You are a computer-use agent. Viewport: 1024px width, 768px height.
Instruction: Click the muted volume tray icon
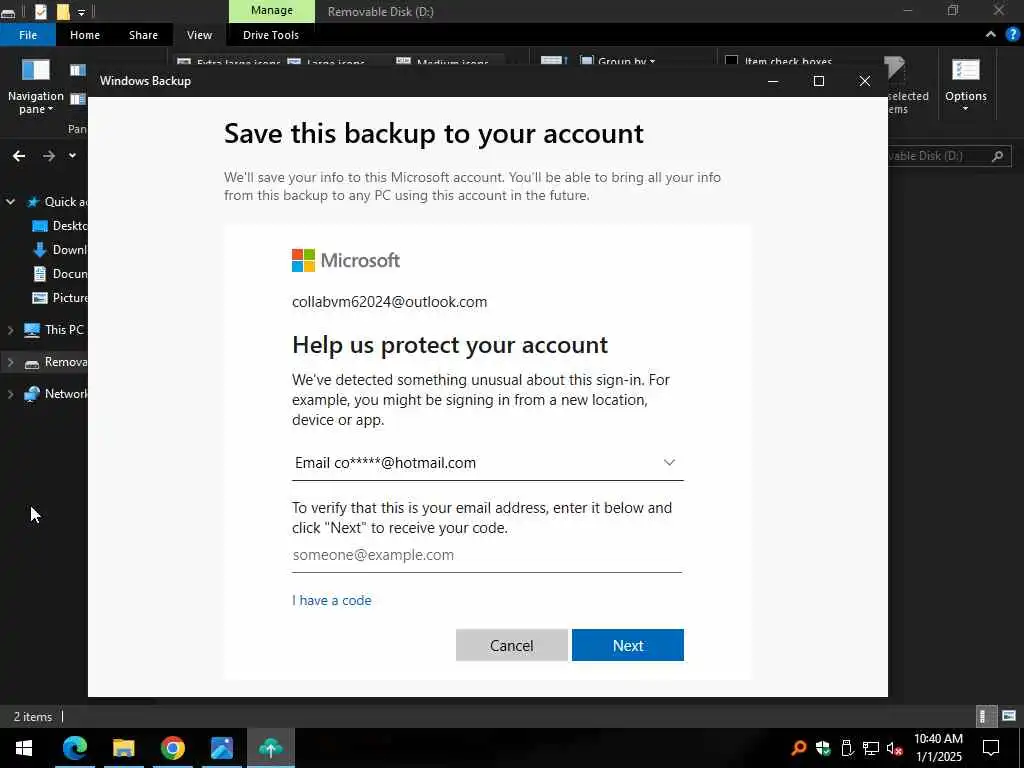(x=895, y=748)
